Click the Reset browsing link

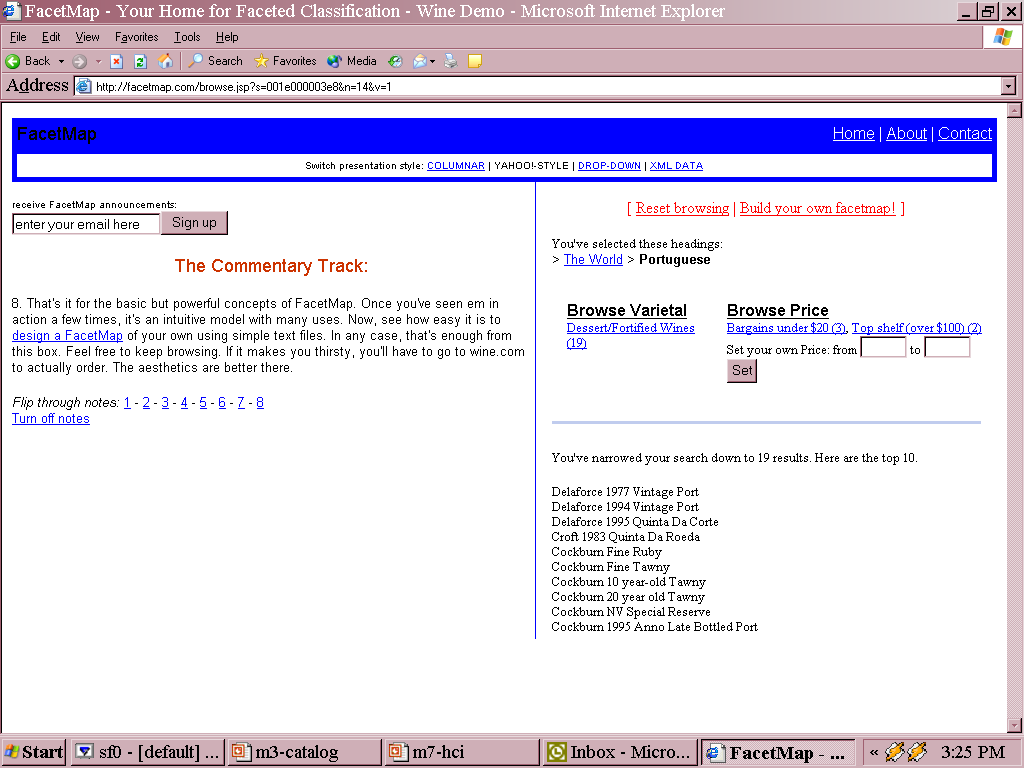pyautogui.click(x=682, y=208)
